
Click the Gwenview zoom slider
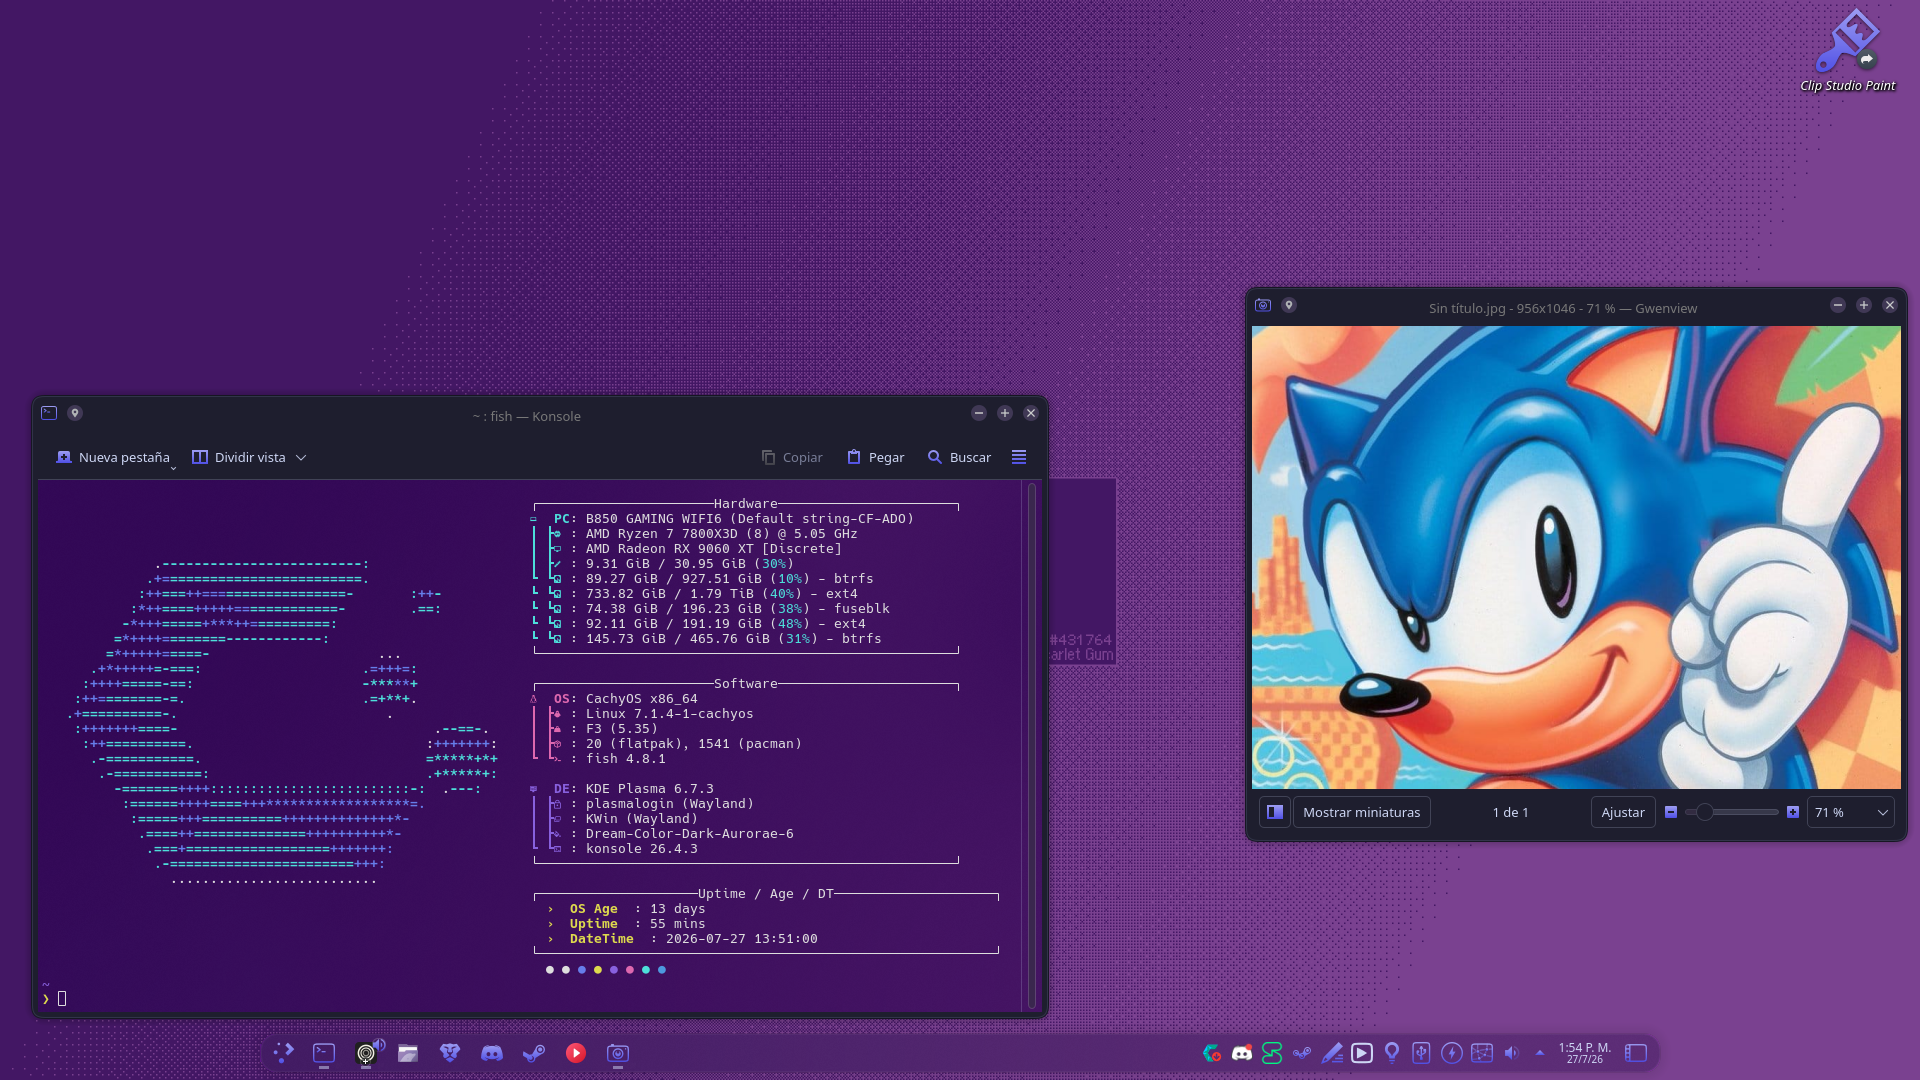pos(1732,812)
